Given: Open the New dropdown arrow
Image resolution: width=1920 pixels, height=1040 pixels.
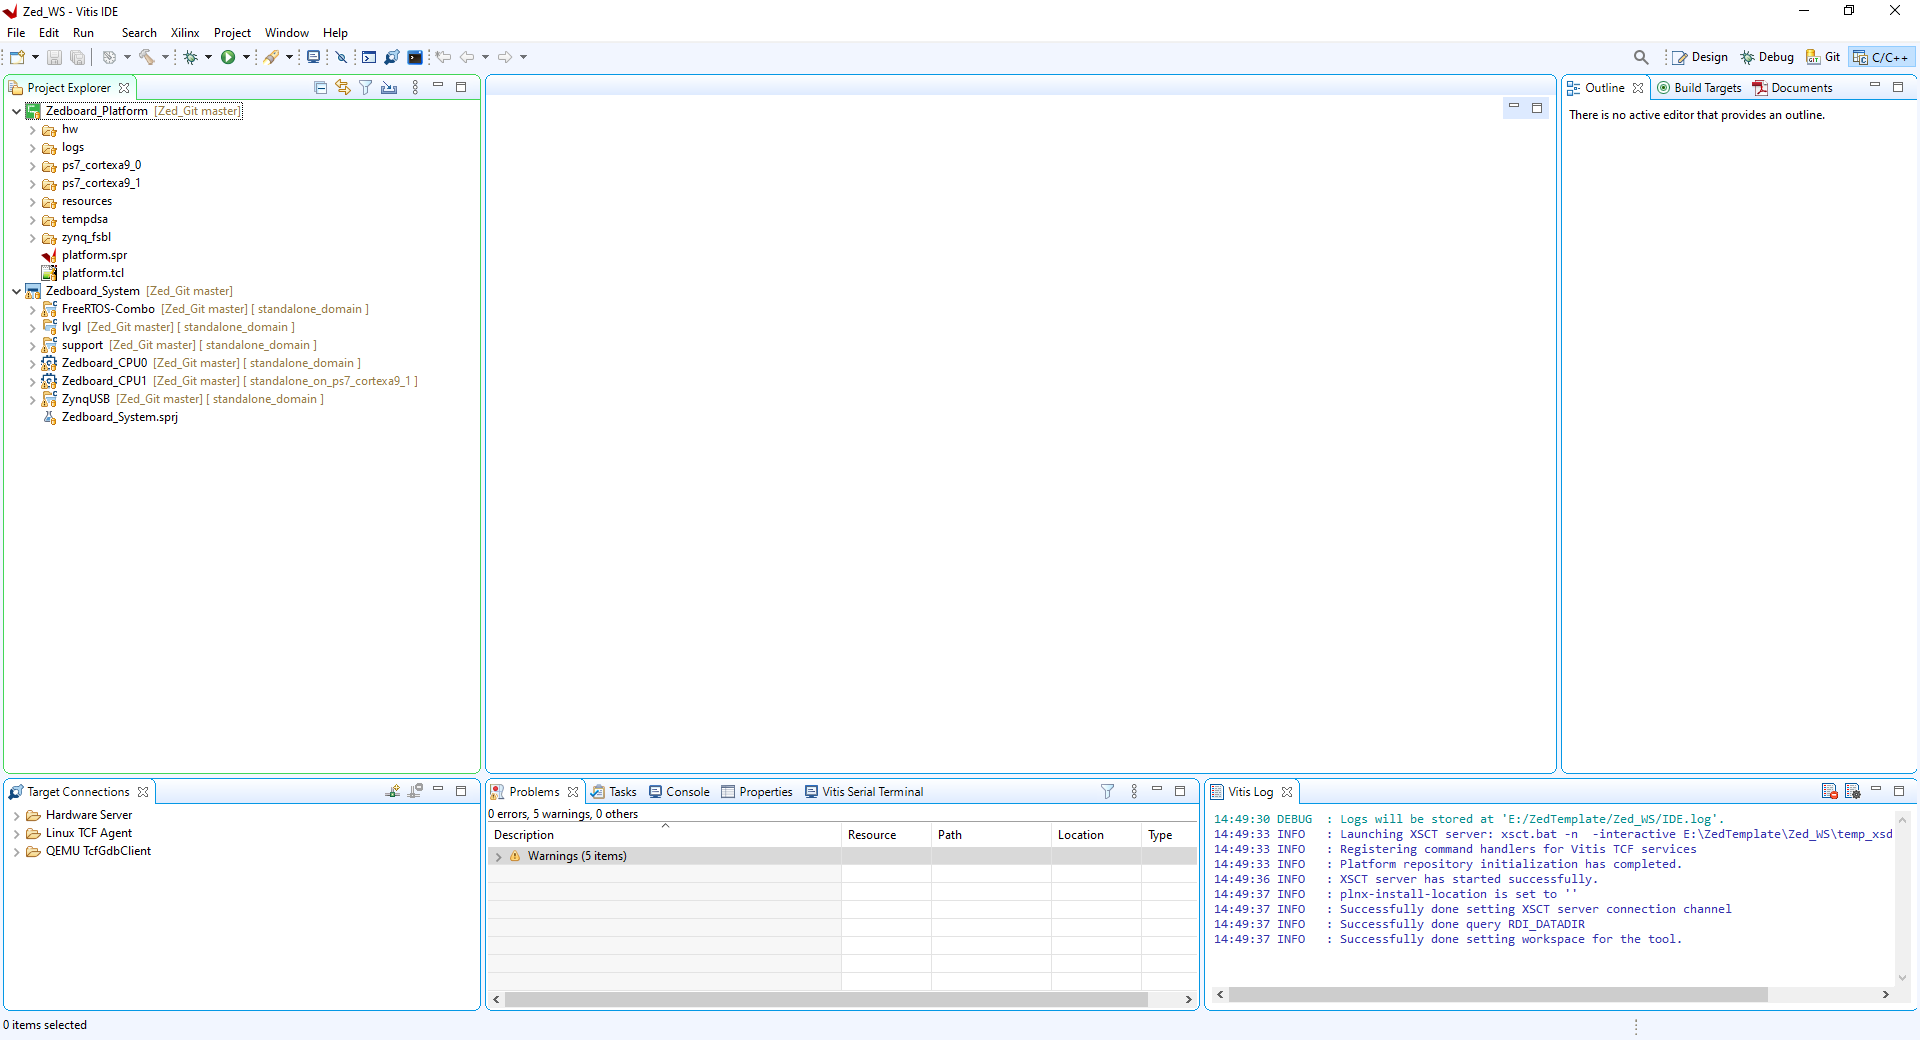Looking at the screenshot, I should tap(35, 57).
